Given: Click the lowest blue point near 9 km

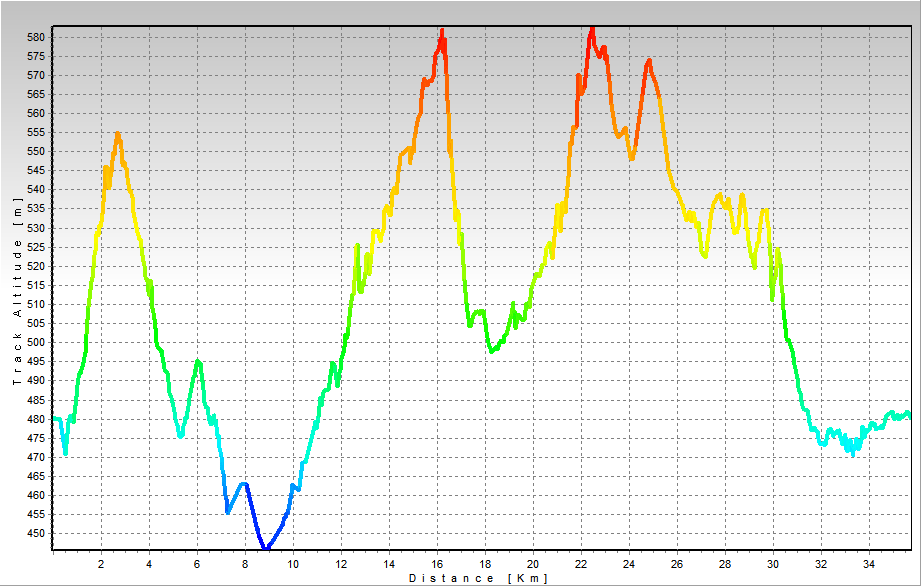Looking at the screenshot, I should (266, 547).
